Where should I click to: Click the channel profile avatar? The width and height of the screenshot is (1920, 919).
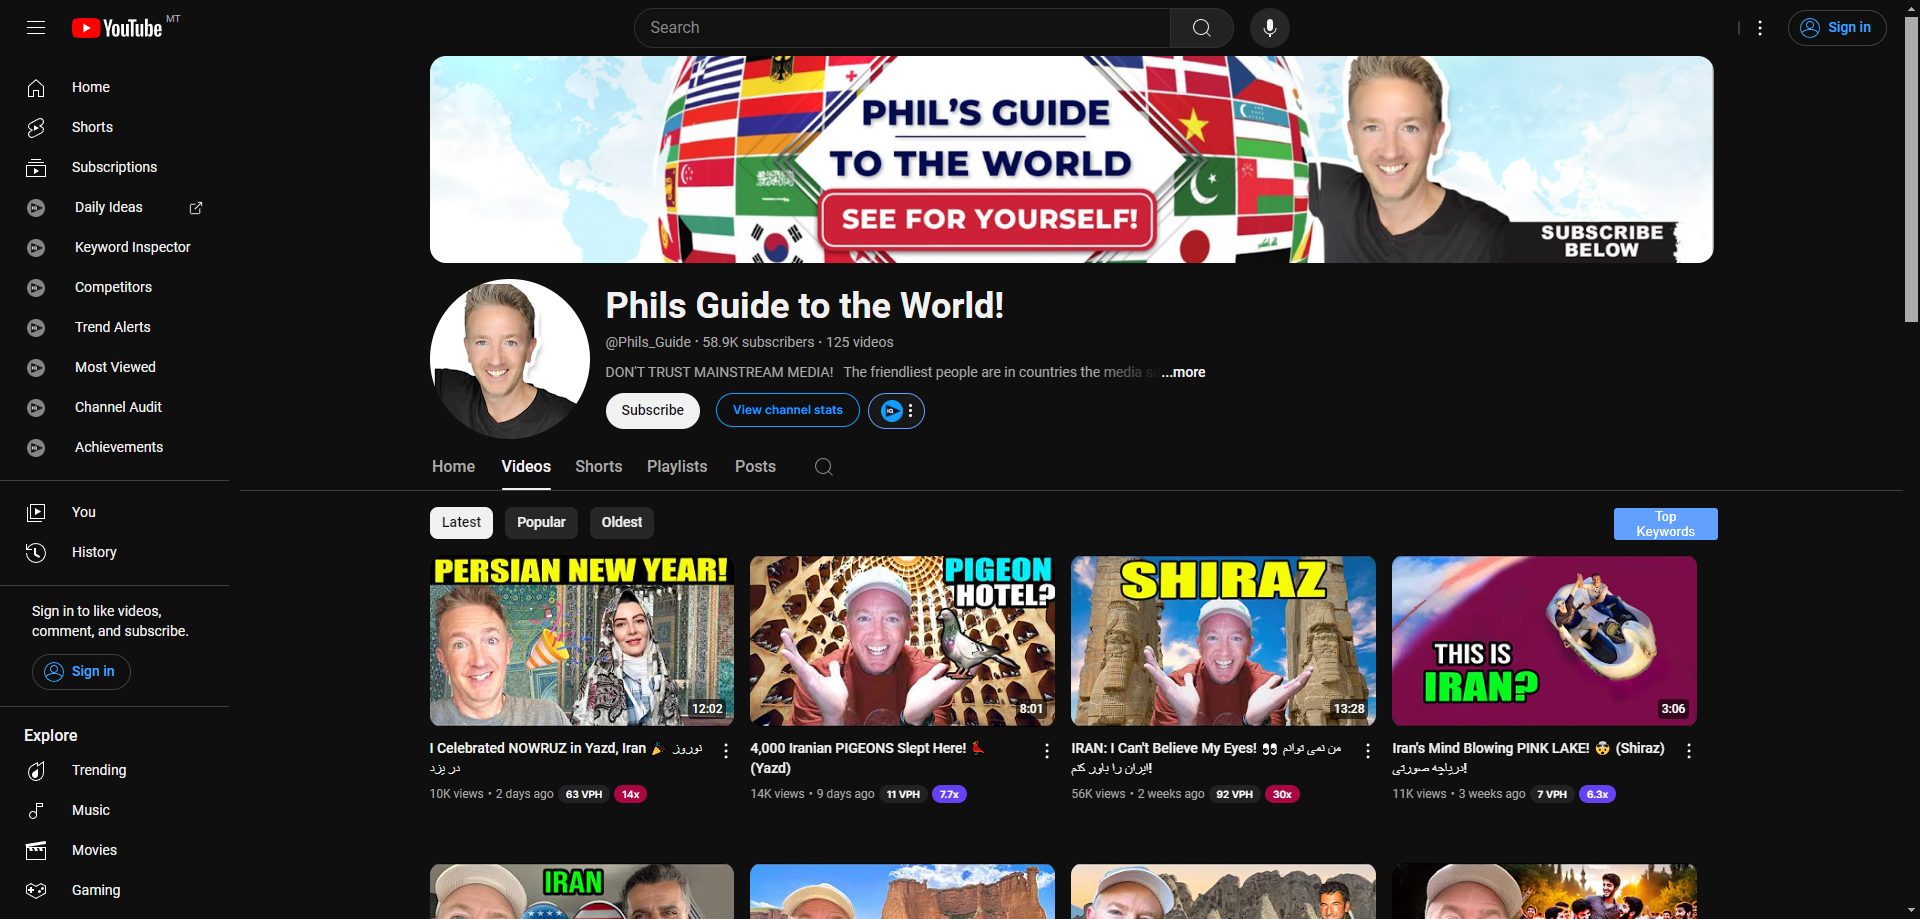[x=510, y=359]
